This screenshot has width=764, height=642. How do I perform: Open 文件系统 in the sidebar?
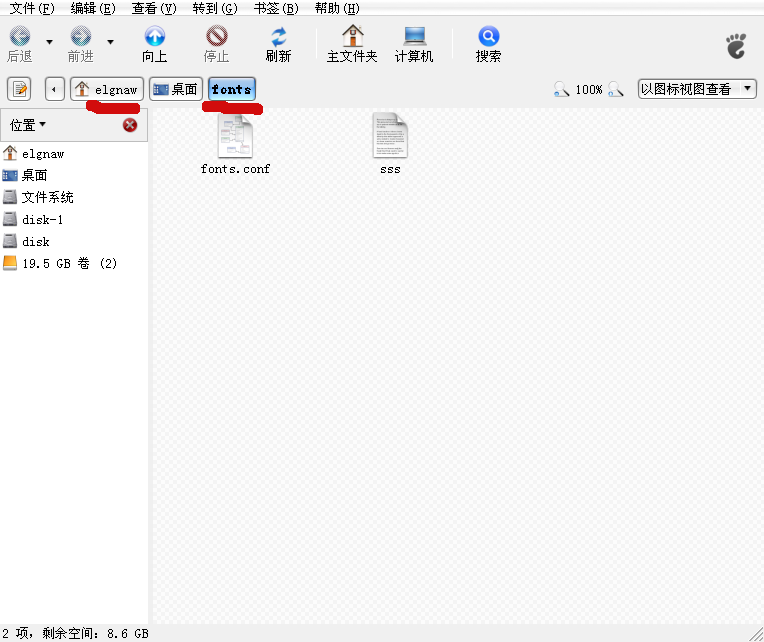point(74,197)
